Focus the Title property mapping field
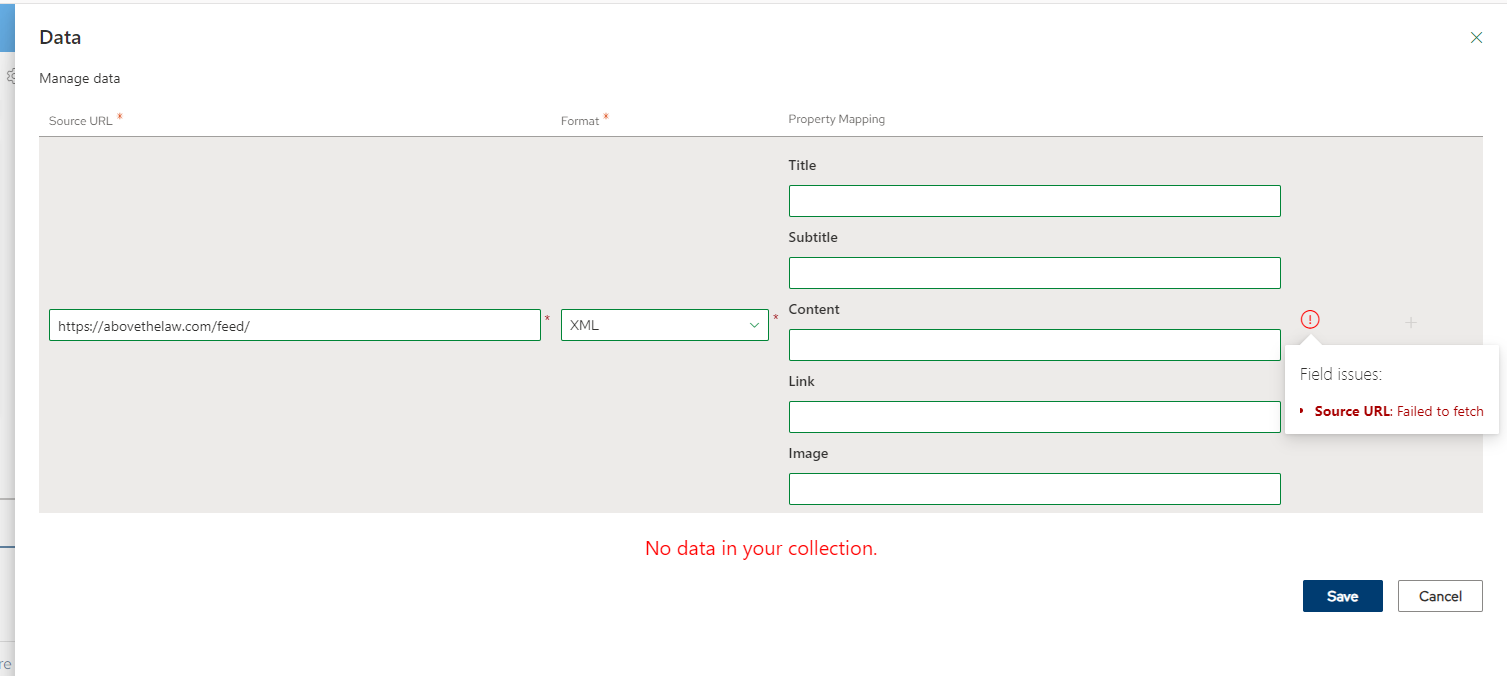The image size is (1507, 676). click(x=1034, y=201)
